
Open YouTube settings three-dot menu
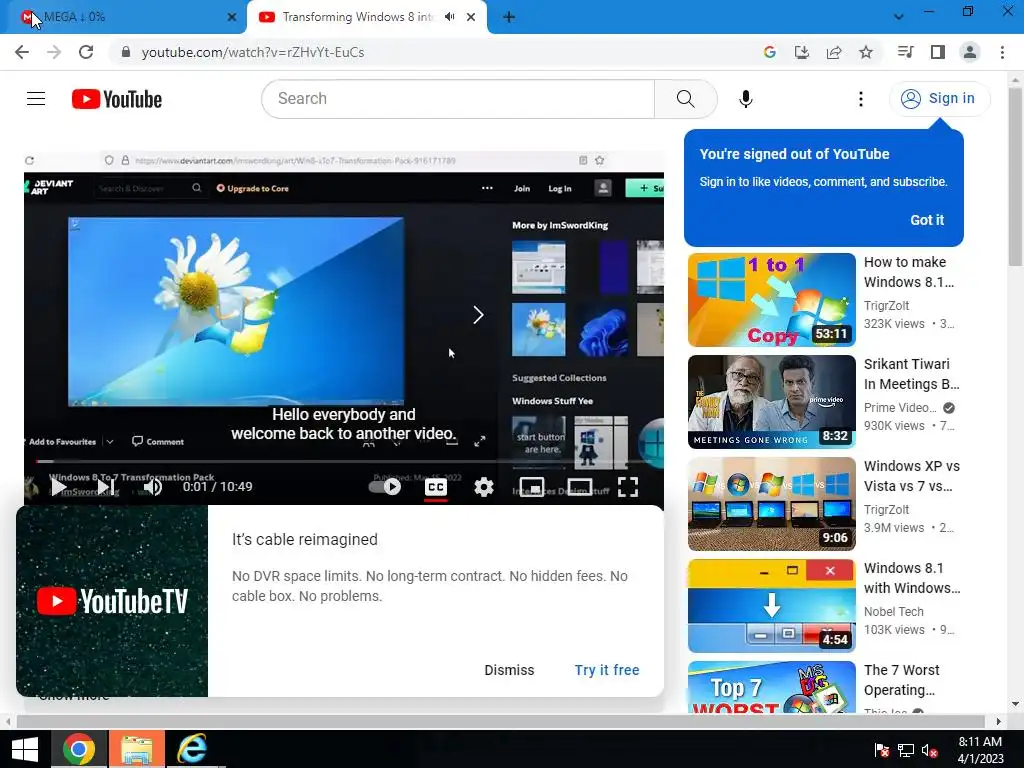861,99
